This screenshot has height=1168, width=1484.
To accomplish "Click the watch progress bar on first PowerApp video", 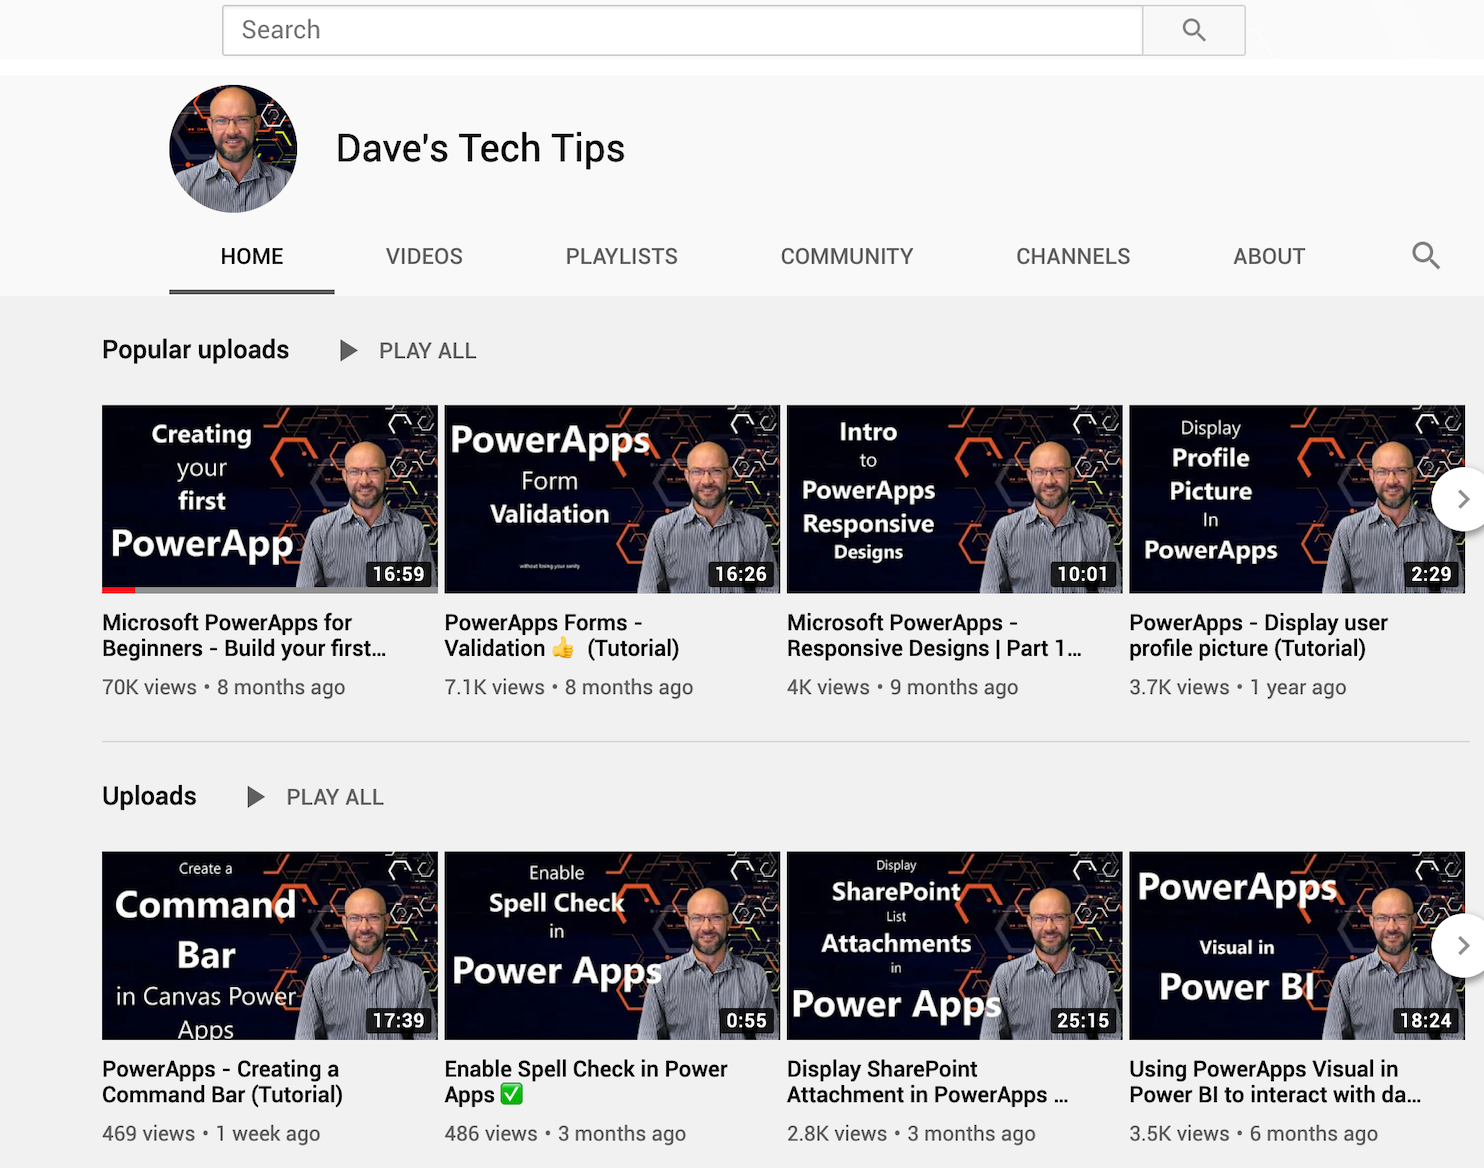I will pyautogui.click(x=270, y=590).
